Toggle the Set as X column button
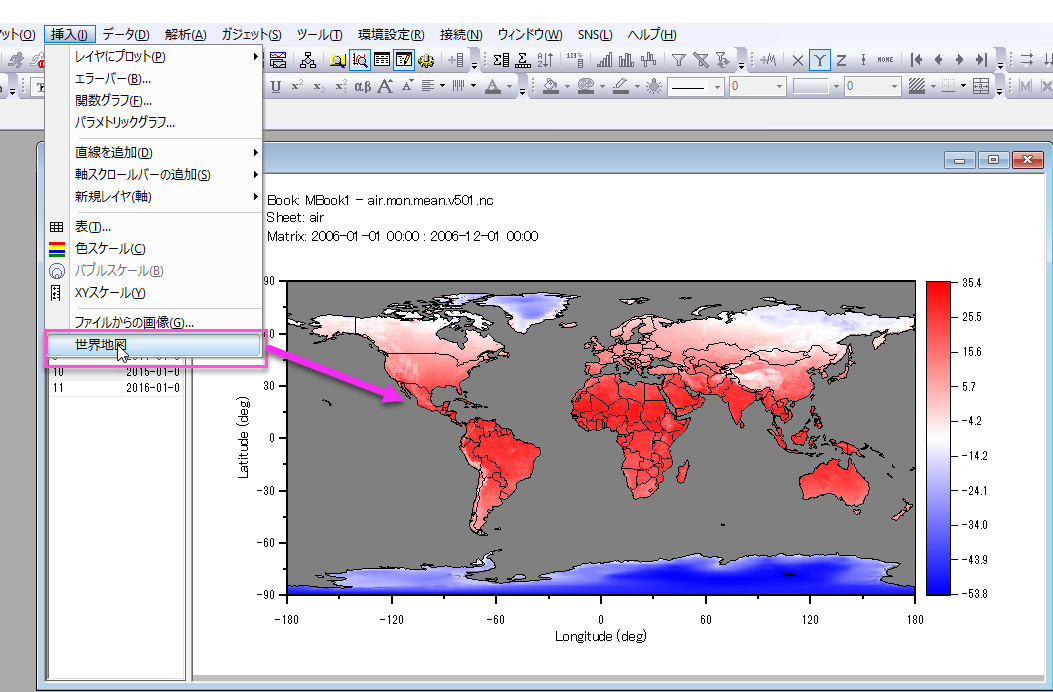The height and width of the screenshot is (692, 1053). (x=797, y=60)
